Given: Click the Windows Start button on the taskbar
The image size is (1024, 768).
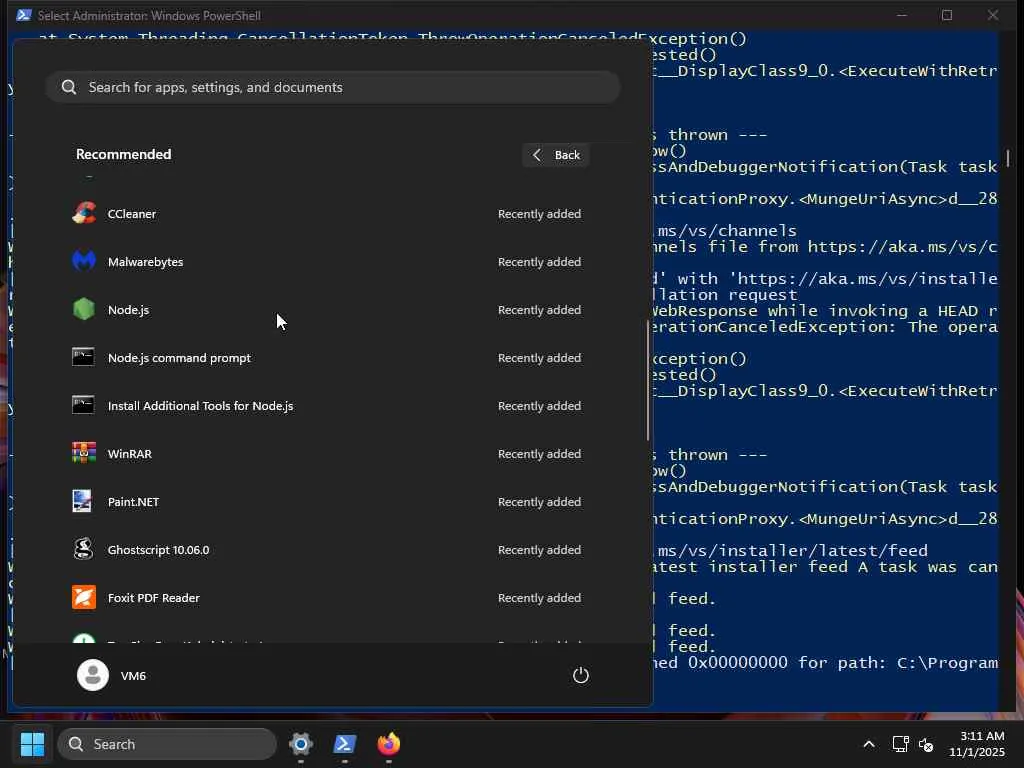Looking at the screenshot, I should coord(32,744).
